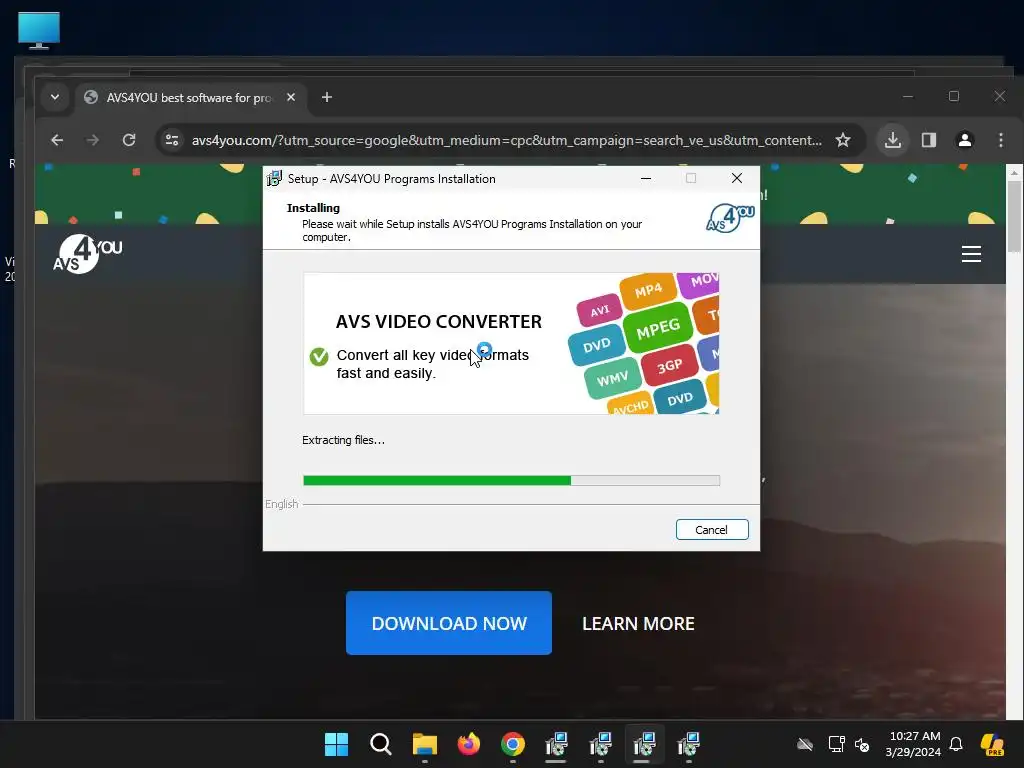Image resolution: width=1024 pixels, height=768 pixels.
Task: Open a new Chrome tab
Action: click(327, 97)
